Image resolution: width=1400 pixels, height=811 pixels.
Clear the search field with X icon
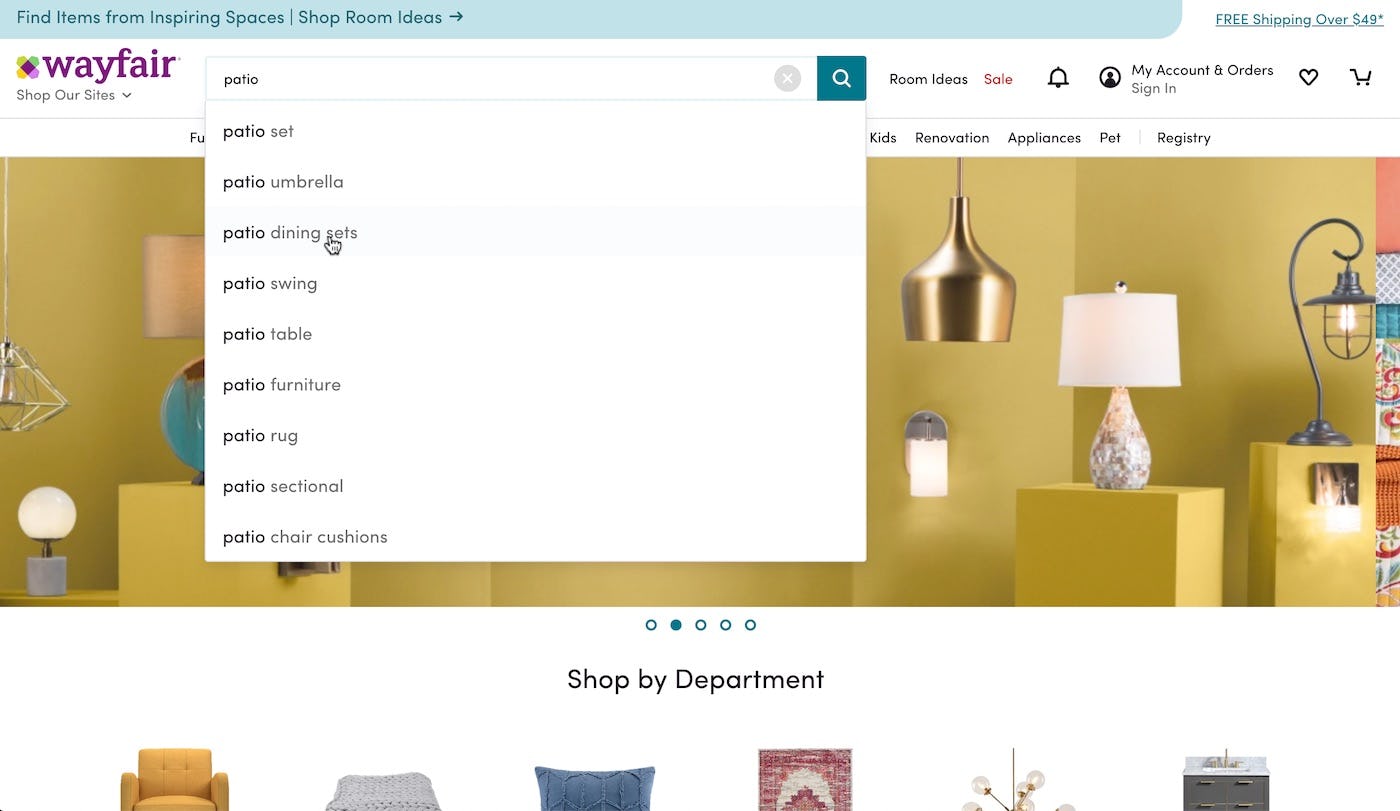pyautogui.click(x=788, y=79)
